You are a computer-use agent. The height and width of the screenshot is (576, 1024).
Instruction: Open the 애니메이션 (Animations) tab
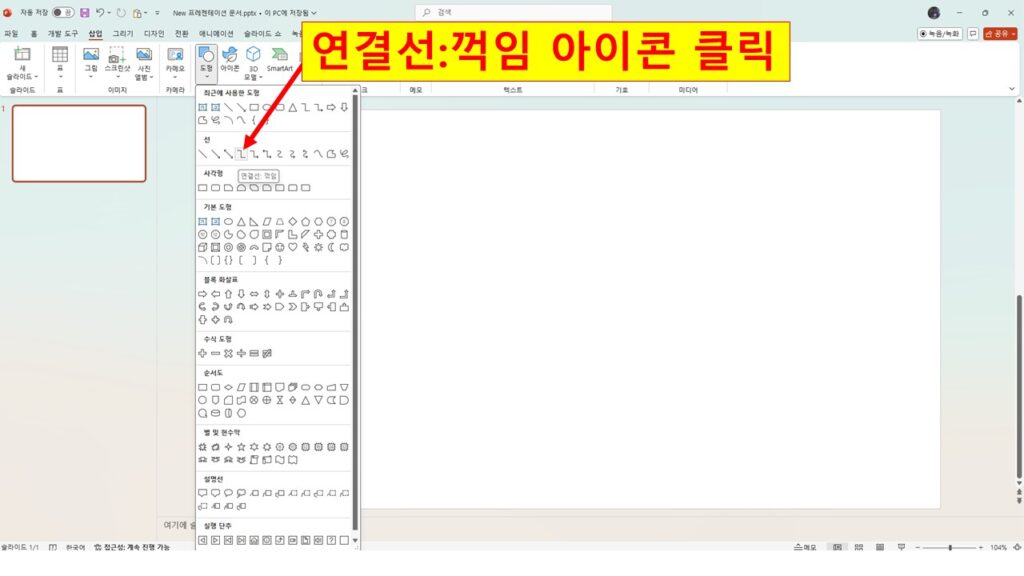point(216,33)
